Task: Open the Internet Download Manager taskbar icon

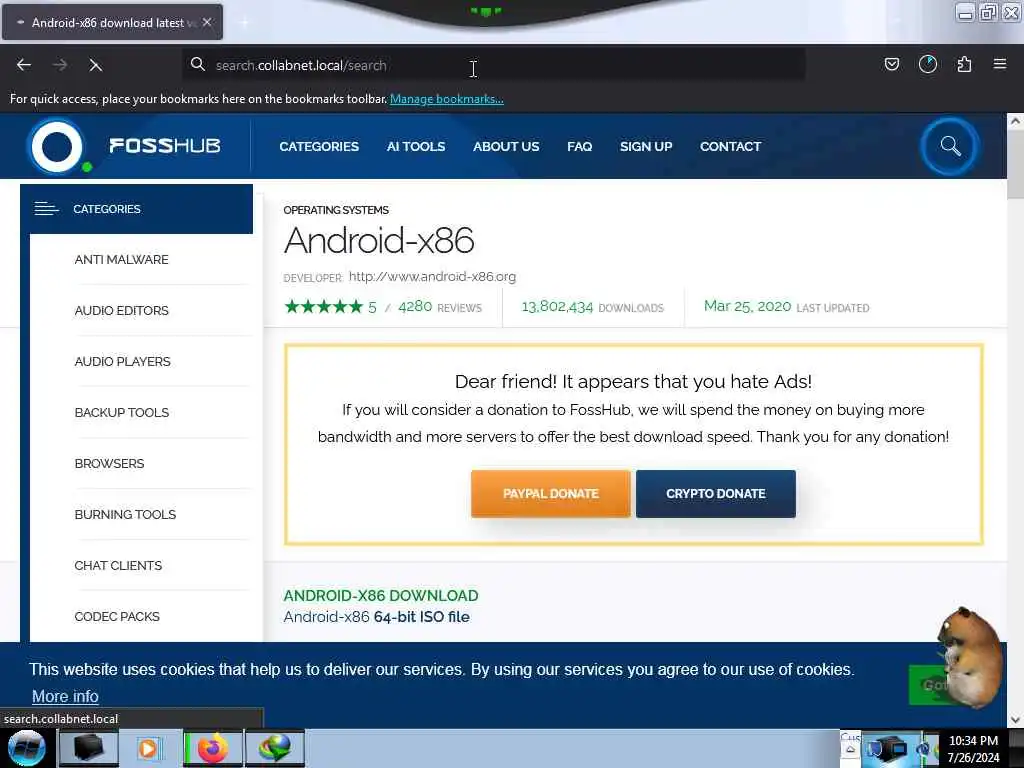Action: tap(274, 748)
